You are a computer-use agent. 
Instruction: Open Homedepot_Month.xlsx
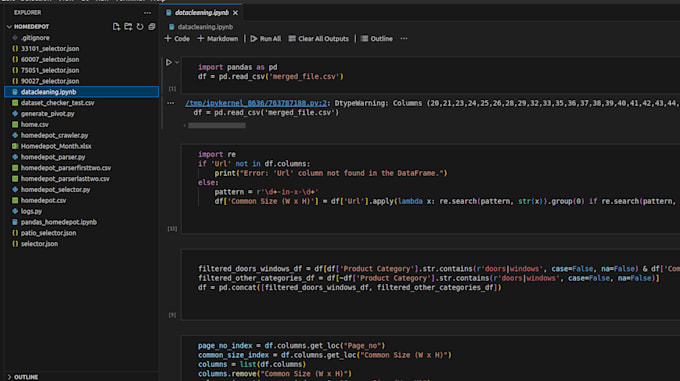56,146
